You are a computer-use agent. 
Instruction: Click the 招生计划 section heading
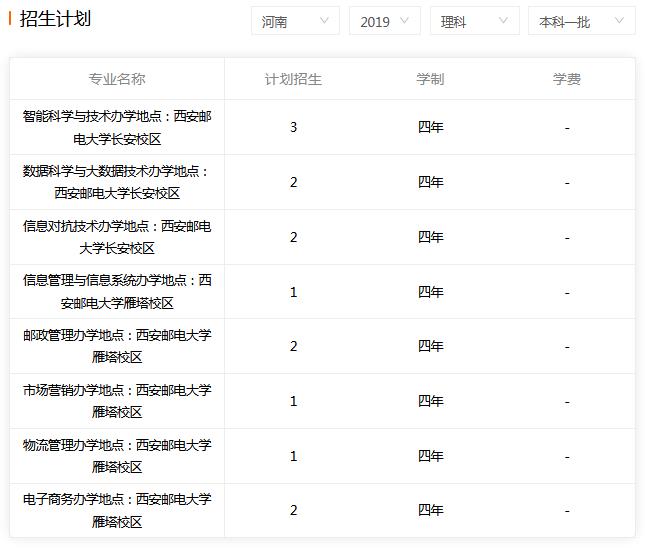click(55, 19)
